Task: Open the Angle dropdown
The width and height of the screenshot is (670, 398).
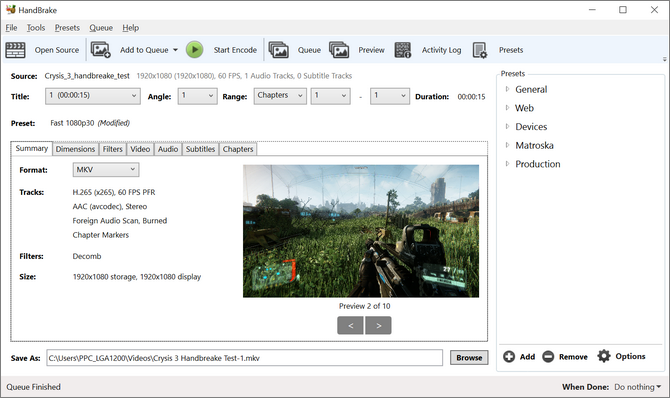Action: pyautogui.click(x=197, y=96)
